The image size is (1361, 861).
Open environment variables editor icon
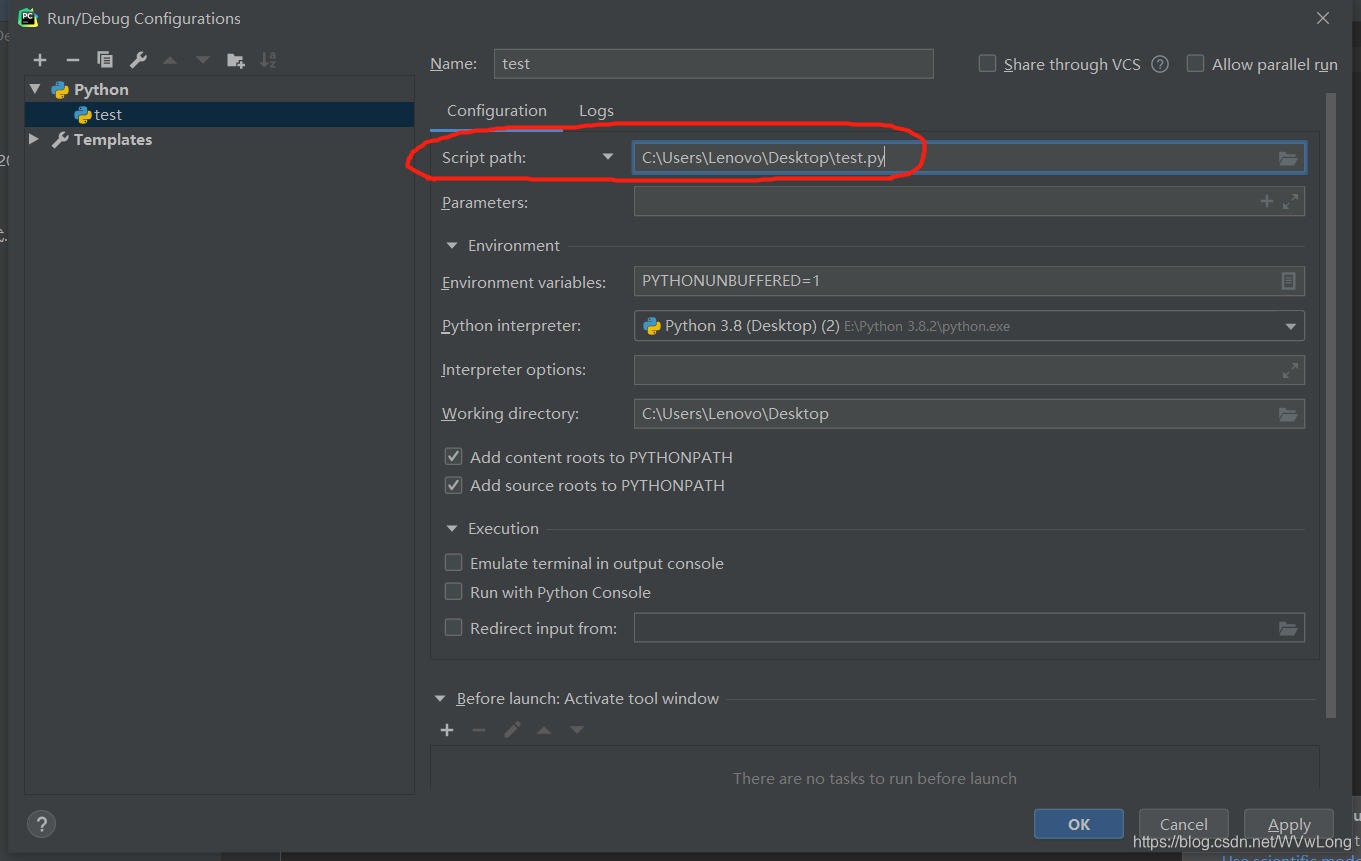(1288, 281)
